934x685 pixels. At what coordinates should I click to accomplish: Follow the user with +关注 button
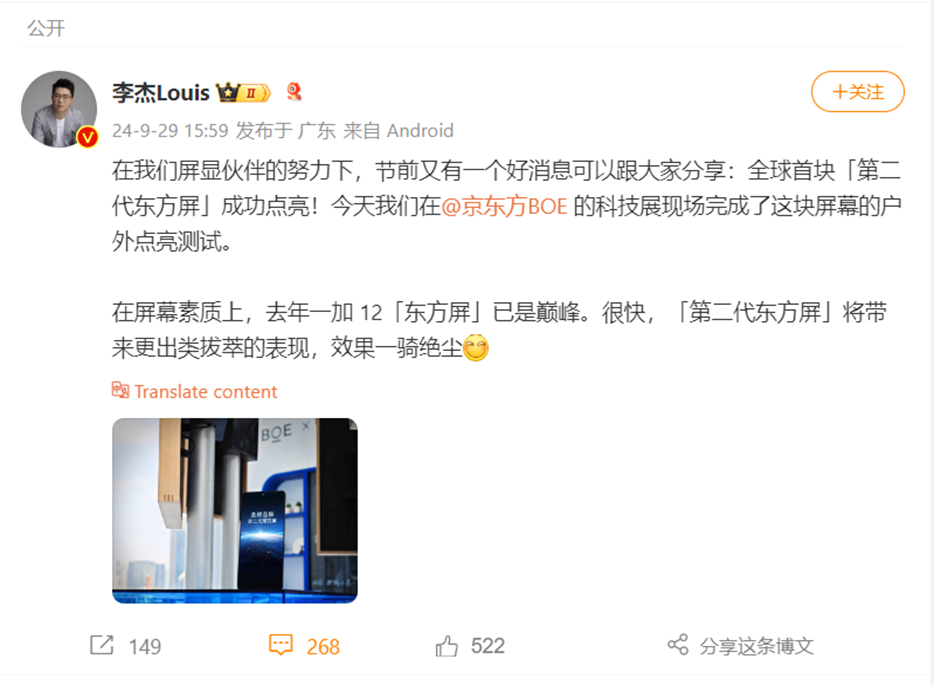858,92
